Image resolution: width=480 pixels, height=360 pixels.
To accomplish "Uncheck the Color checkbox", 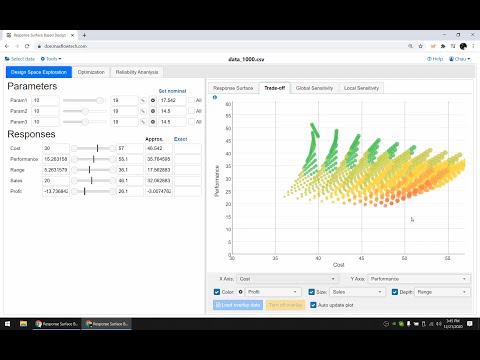I will [x=217, y=292].
